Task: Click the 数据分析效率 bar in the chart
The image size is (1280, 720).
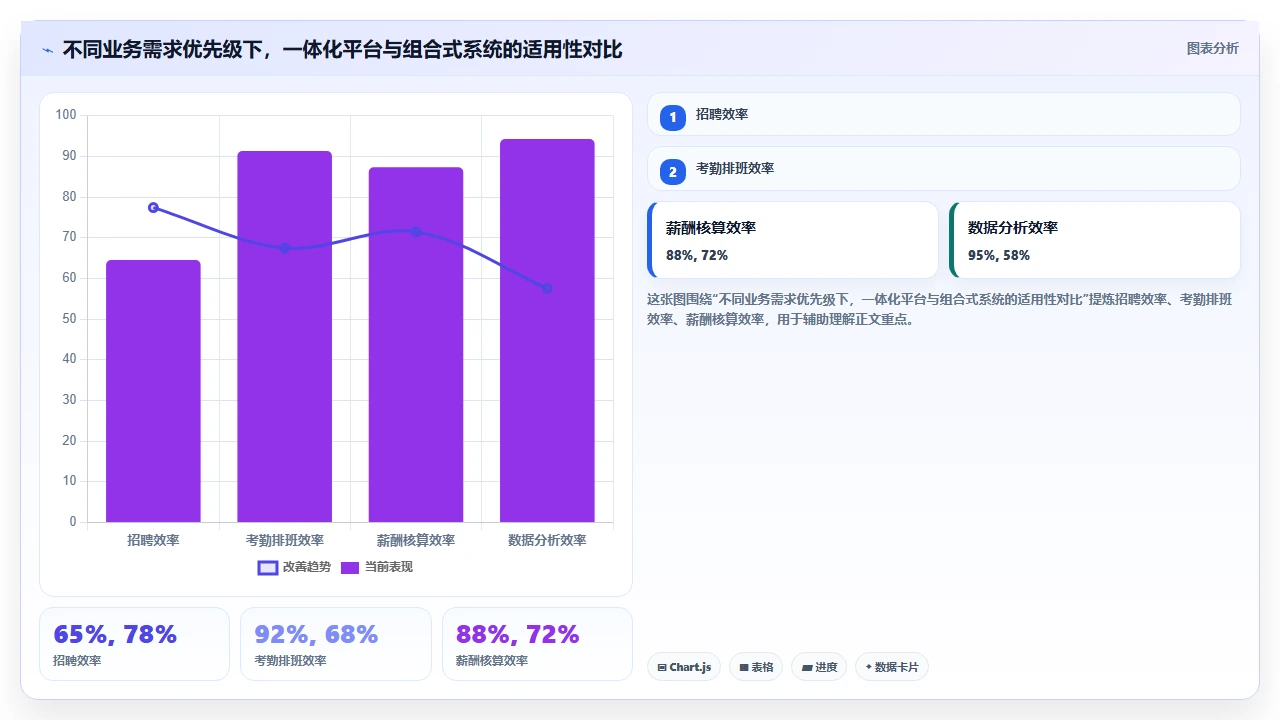Action: point(547,330)
